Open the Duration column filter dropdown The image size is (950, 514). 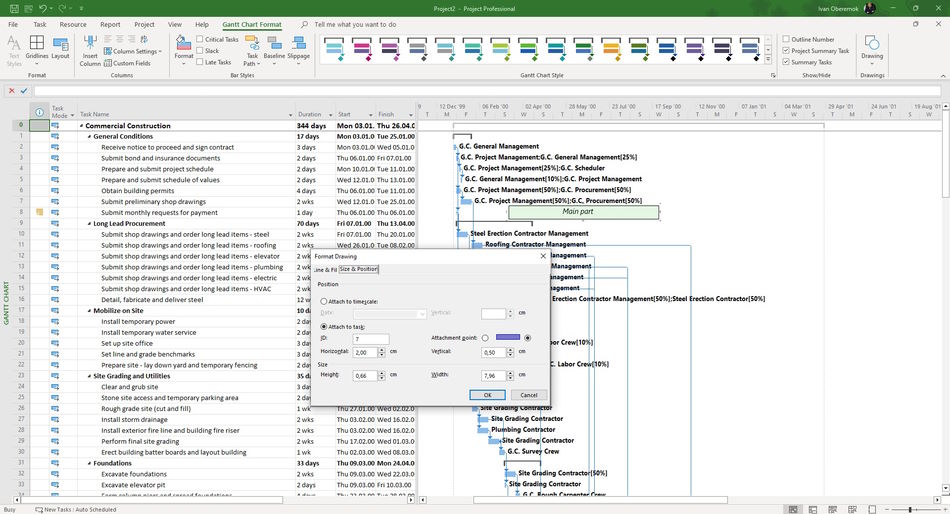331,115
